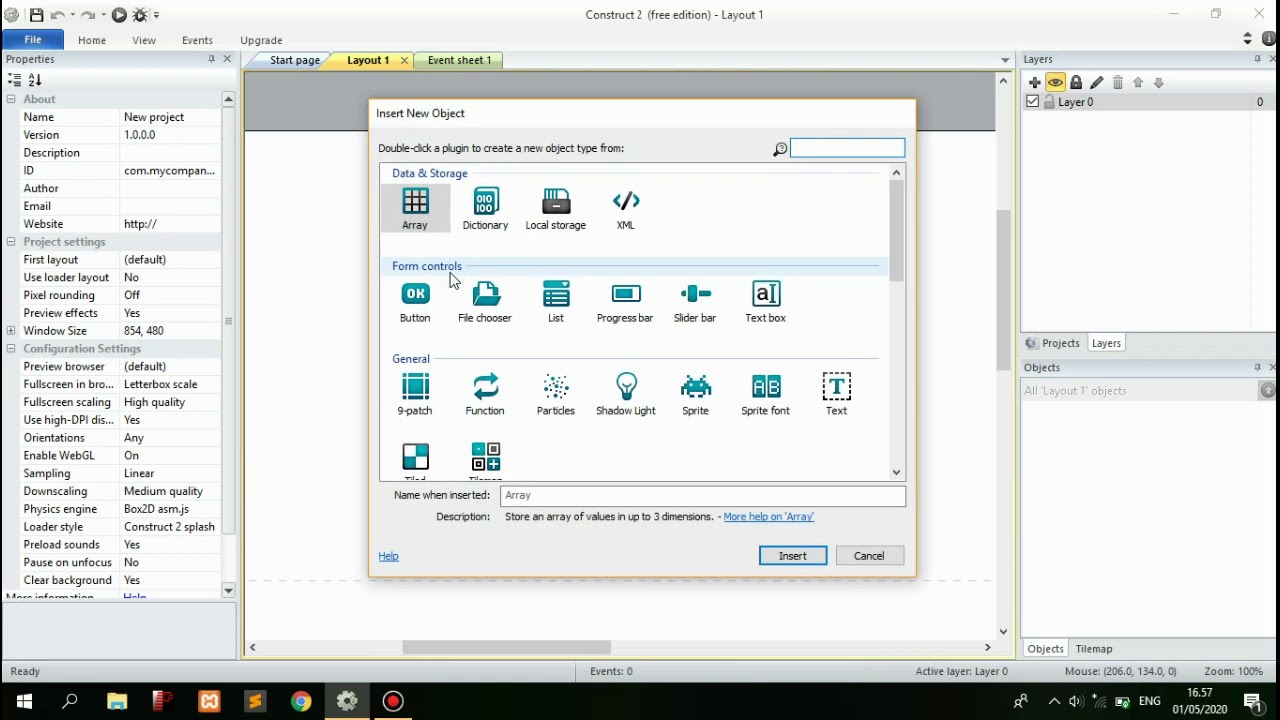
Task: Open the Events ribbon tab
Action: pyautogui.click(x=197, y=40)
